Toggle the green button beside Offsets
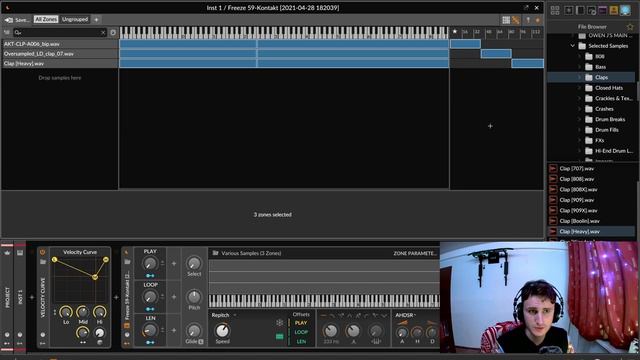The height and width of the screenshot is (360, 640). pos(280,336)
